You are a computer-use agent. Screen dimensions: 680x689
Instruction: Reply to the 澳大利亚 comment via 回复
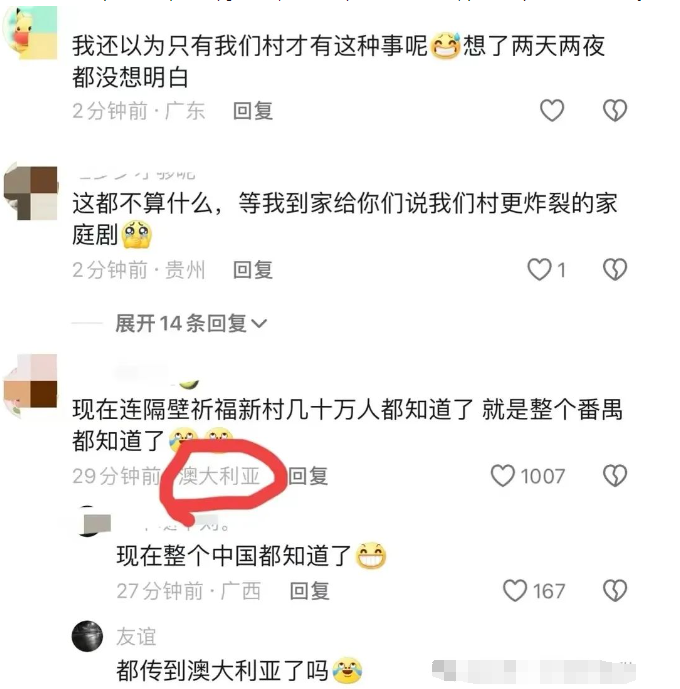308,476
